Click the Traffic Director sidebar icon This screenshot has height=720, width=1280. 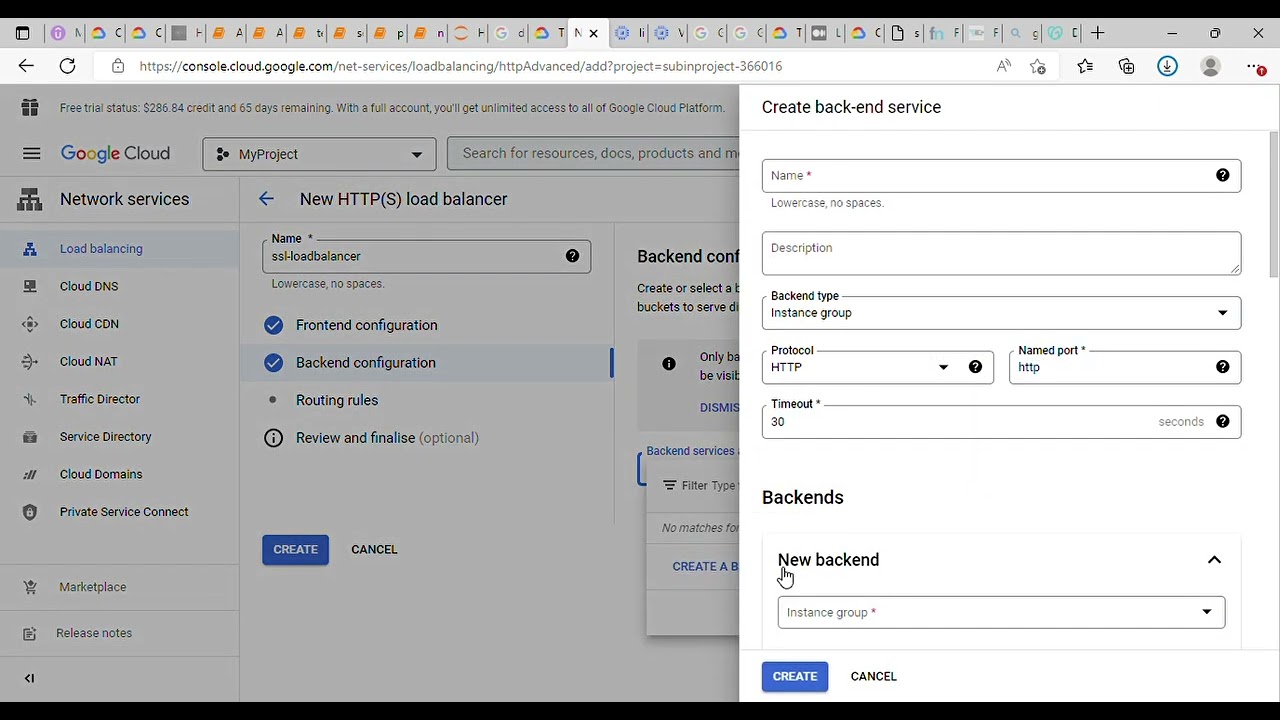30,399
